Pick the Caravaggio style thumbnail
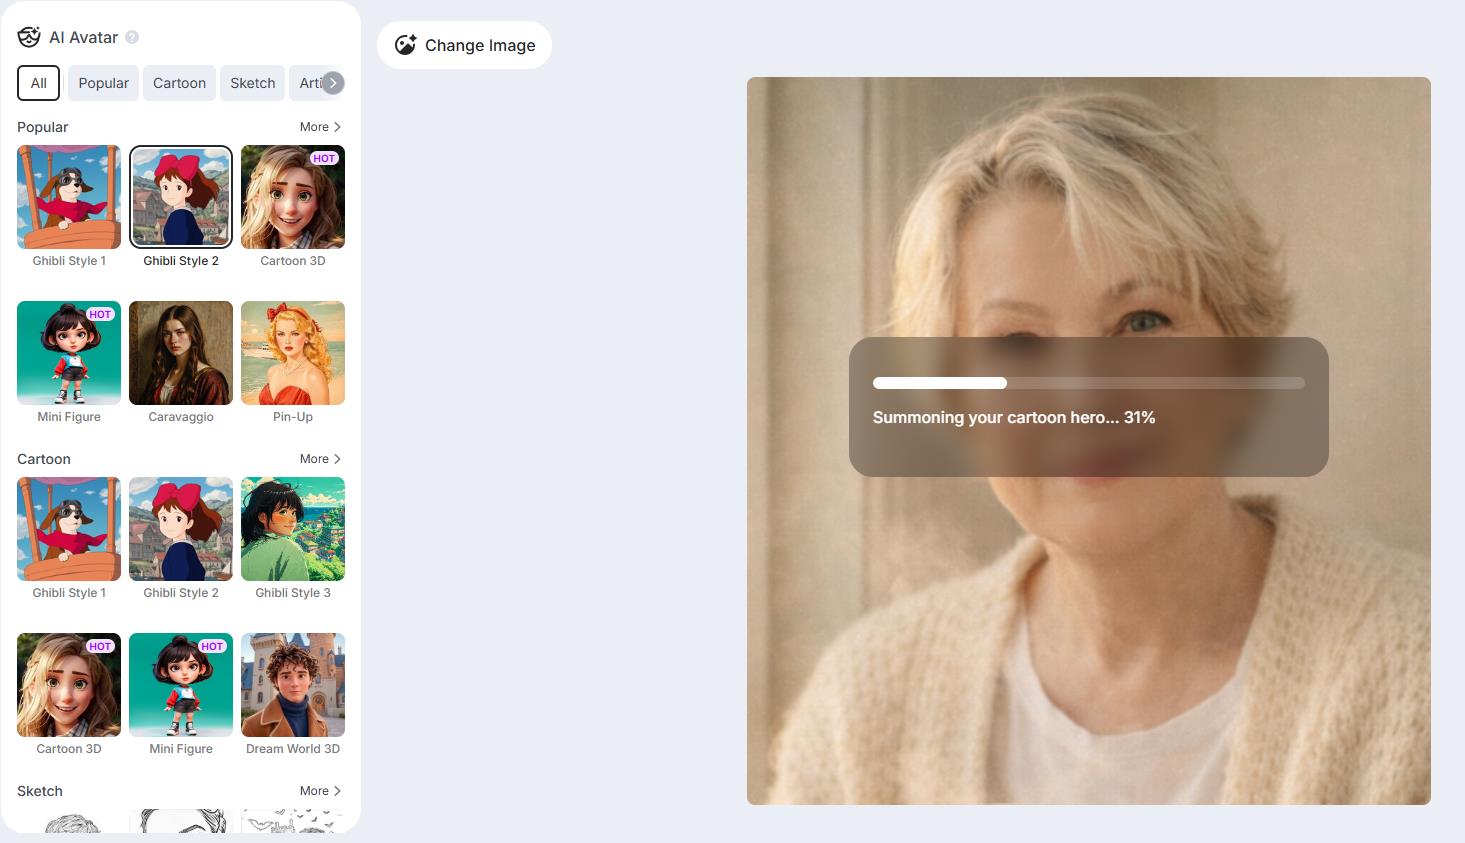 pos(181,353)
